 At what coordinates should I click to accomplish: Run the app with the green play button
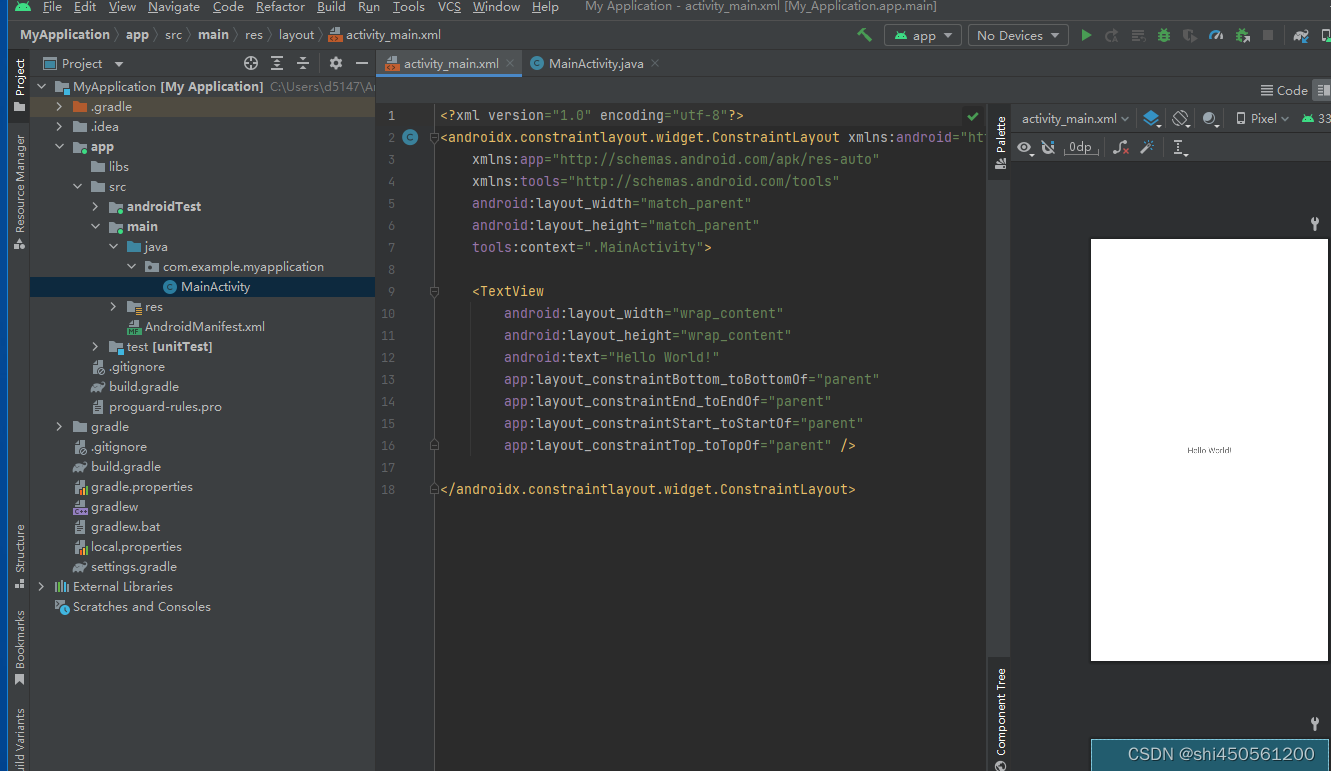pyautogui.click(x=1087, y=35)
